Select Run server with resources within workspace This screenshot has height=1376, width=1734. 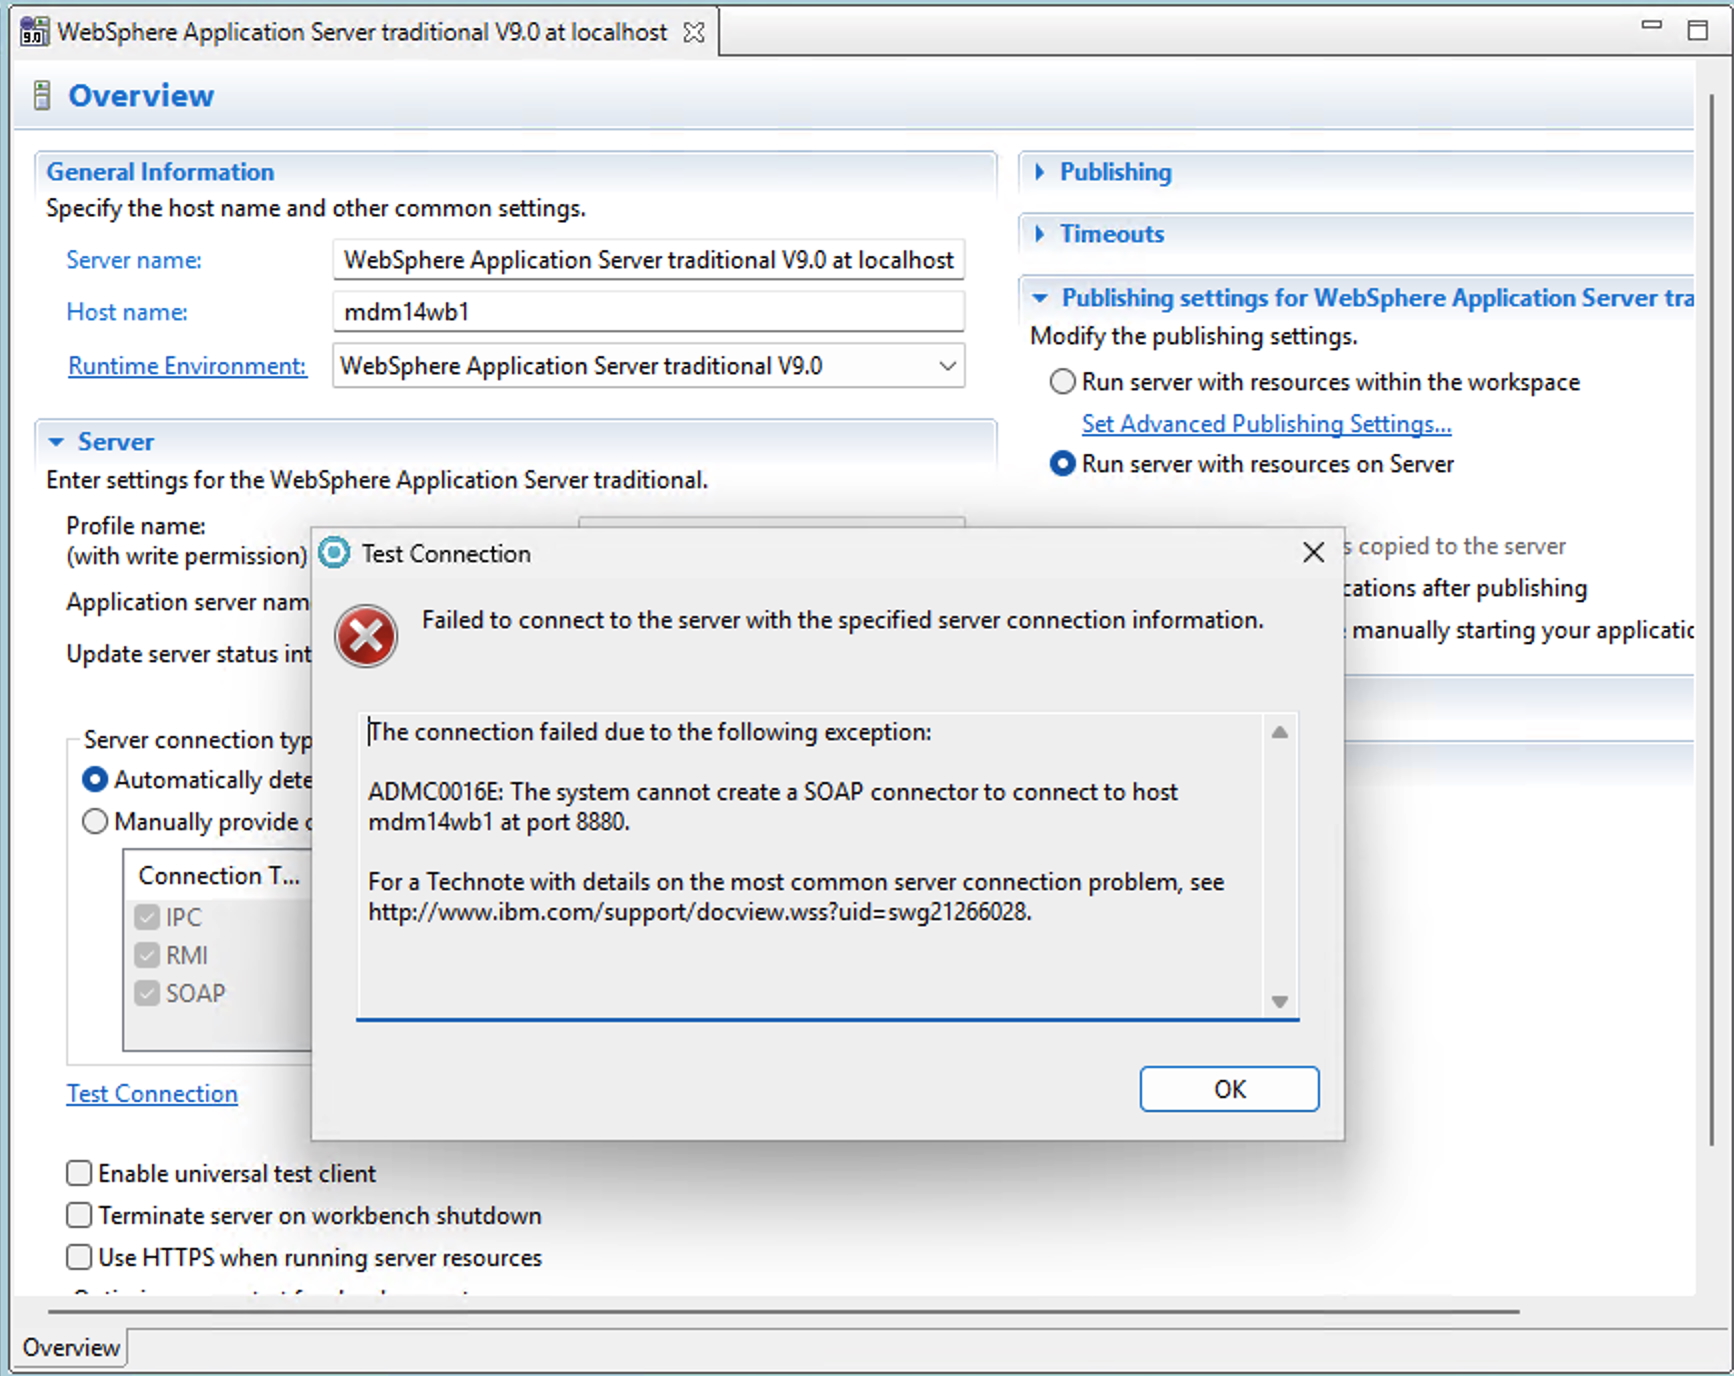tap(1062, 382)
